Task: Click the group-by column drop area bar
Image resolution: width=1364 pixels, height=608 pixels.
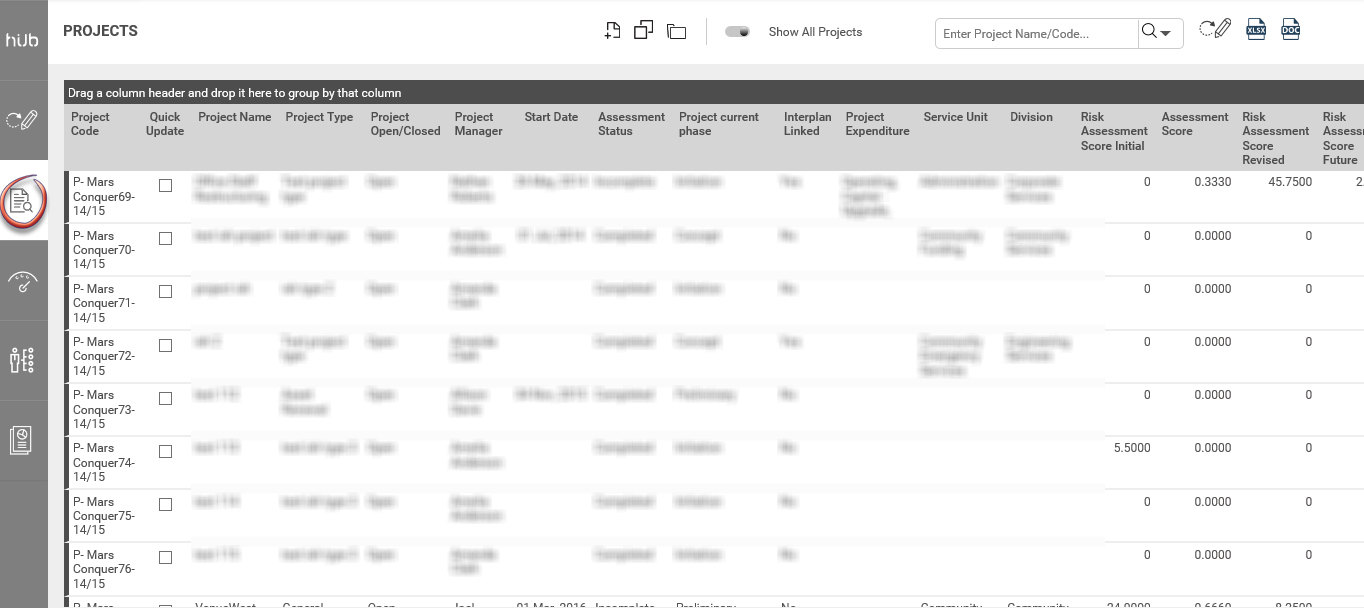Action: click(x=714, y=93)
